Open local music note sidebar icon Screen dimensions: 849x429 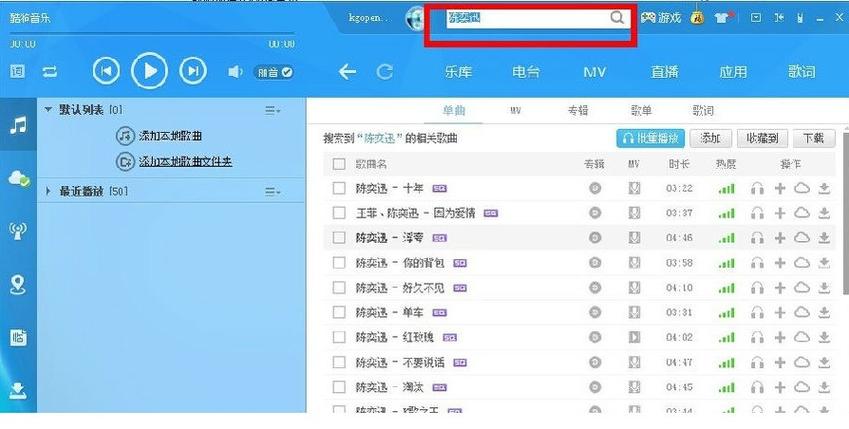18,125
